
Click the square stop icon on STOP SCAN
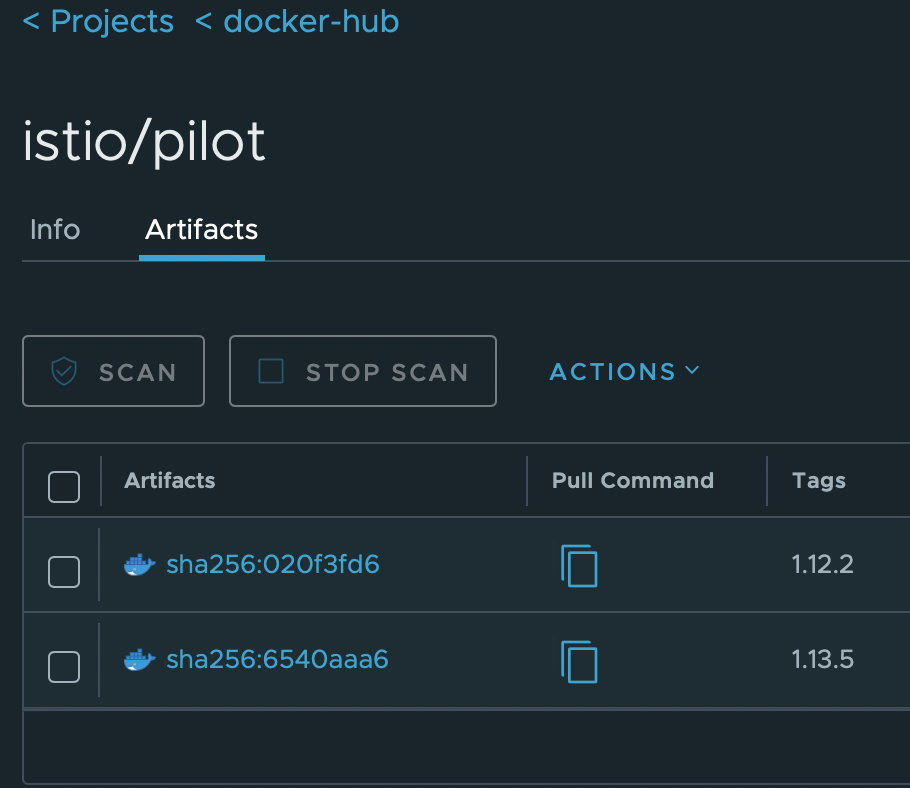(x=271, y=371)
